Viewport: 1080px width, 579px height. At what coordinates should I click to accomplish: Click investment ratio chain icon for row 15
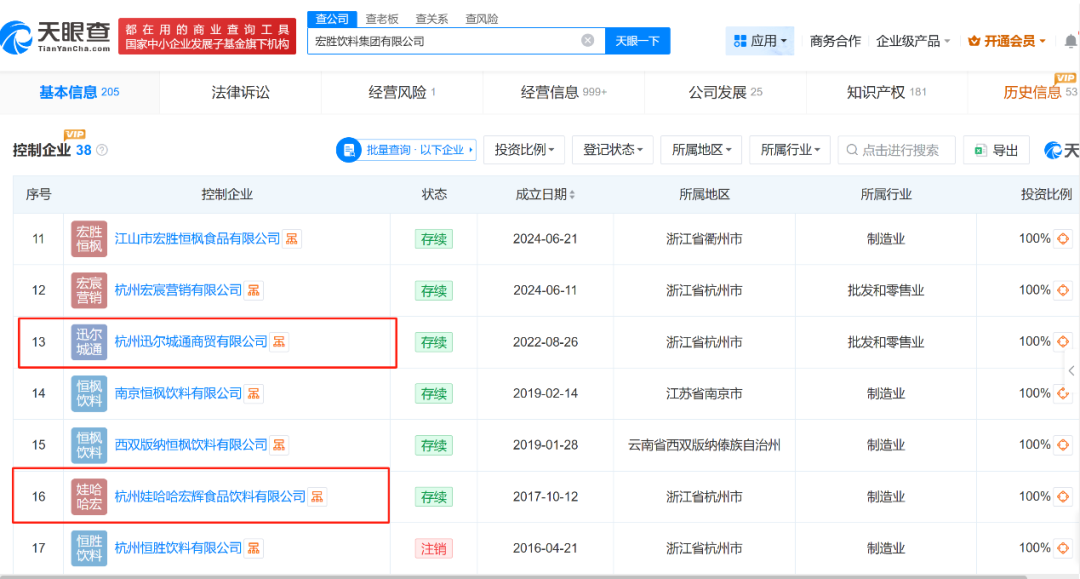click(1063, 445)
